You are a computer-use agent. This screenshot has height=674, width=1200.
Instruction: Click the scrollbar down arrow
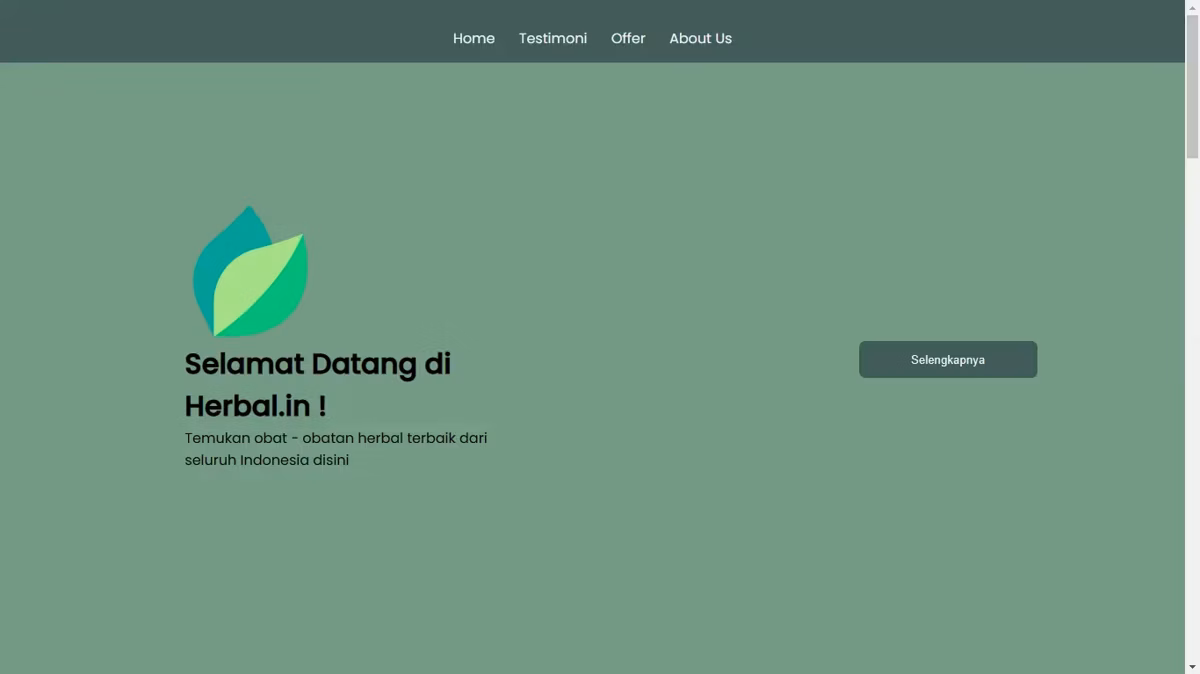[x=1192, y=666]
